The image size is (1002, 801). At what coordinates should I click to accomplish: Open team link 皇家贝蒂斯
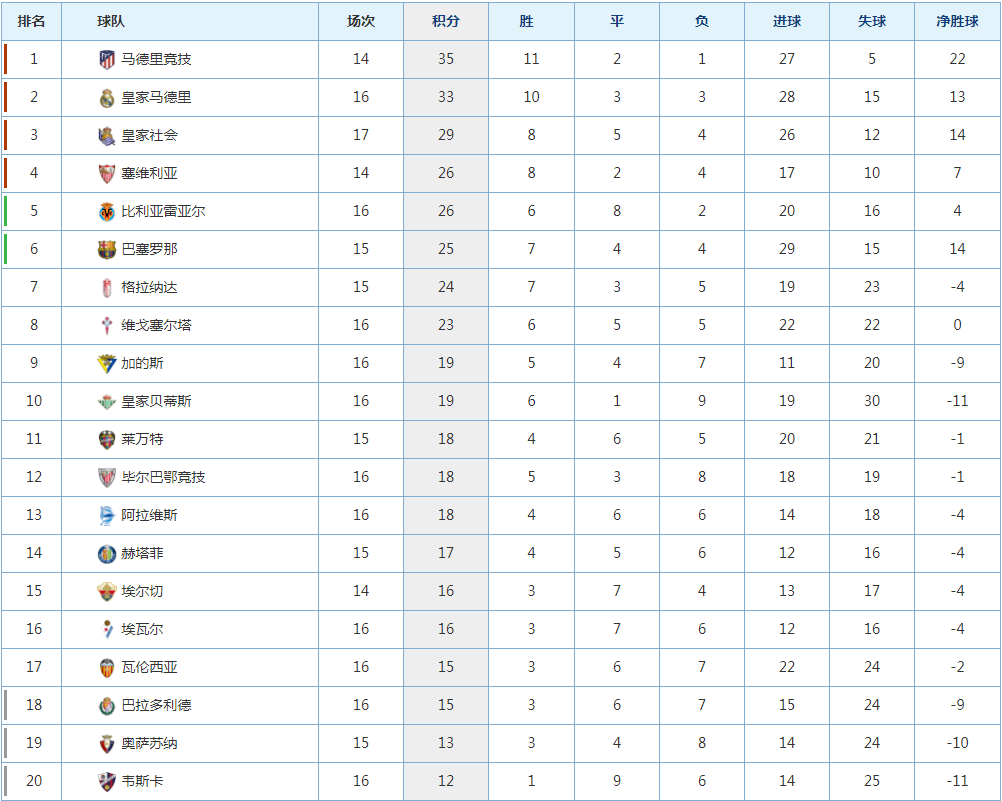click(157, 401)
